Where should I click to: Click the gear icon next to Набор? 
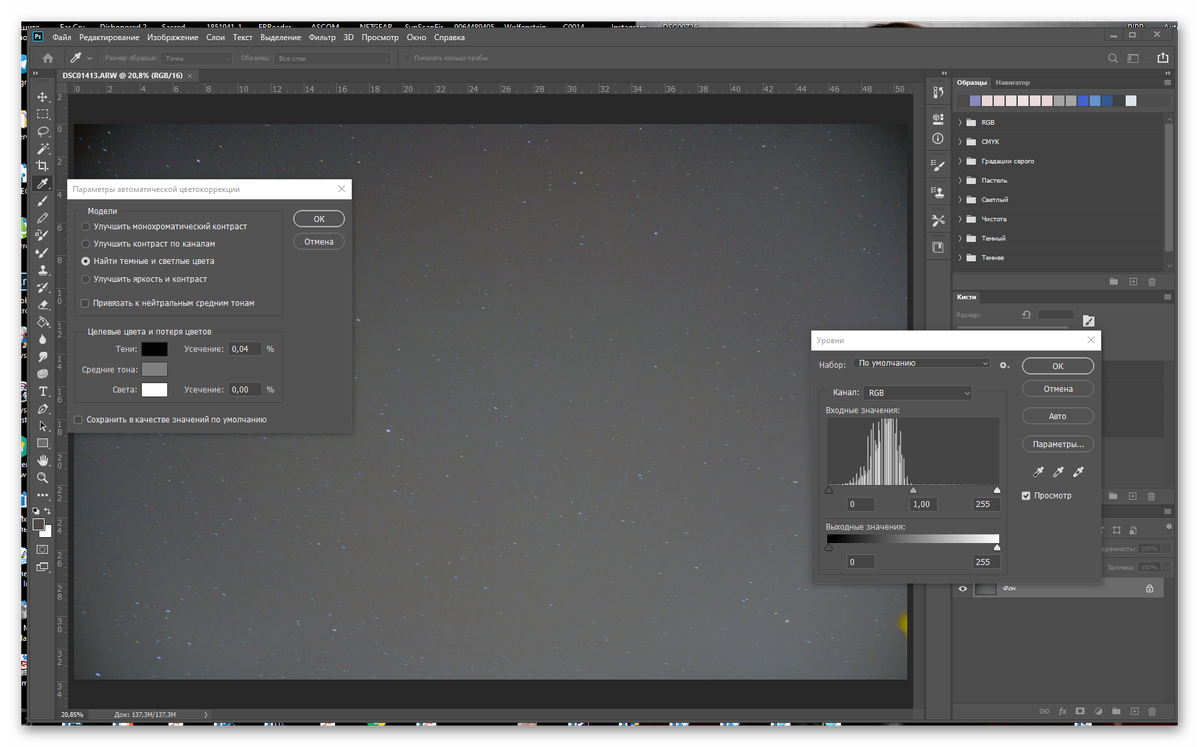[1004, 365]
